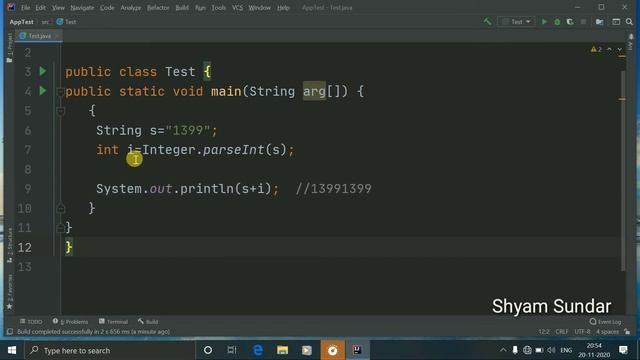Open the TODO tool window
The image size is (640, 360).
coord(31,322)
